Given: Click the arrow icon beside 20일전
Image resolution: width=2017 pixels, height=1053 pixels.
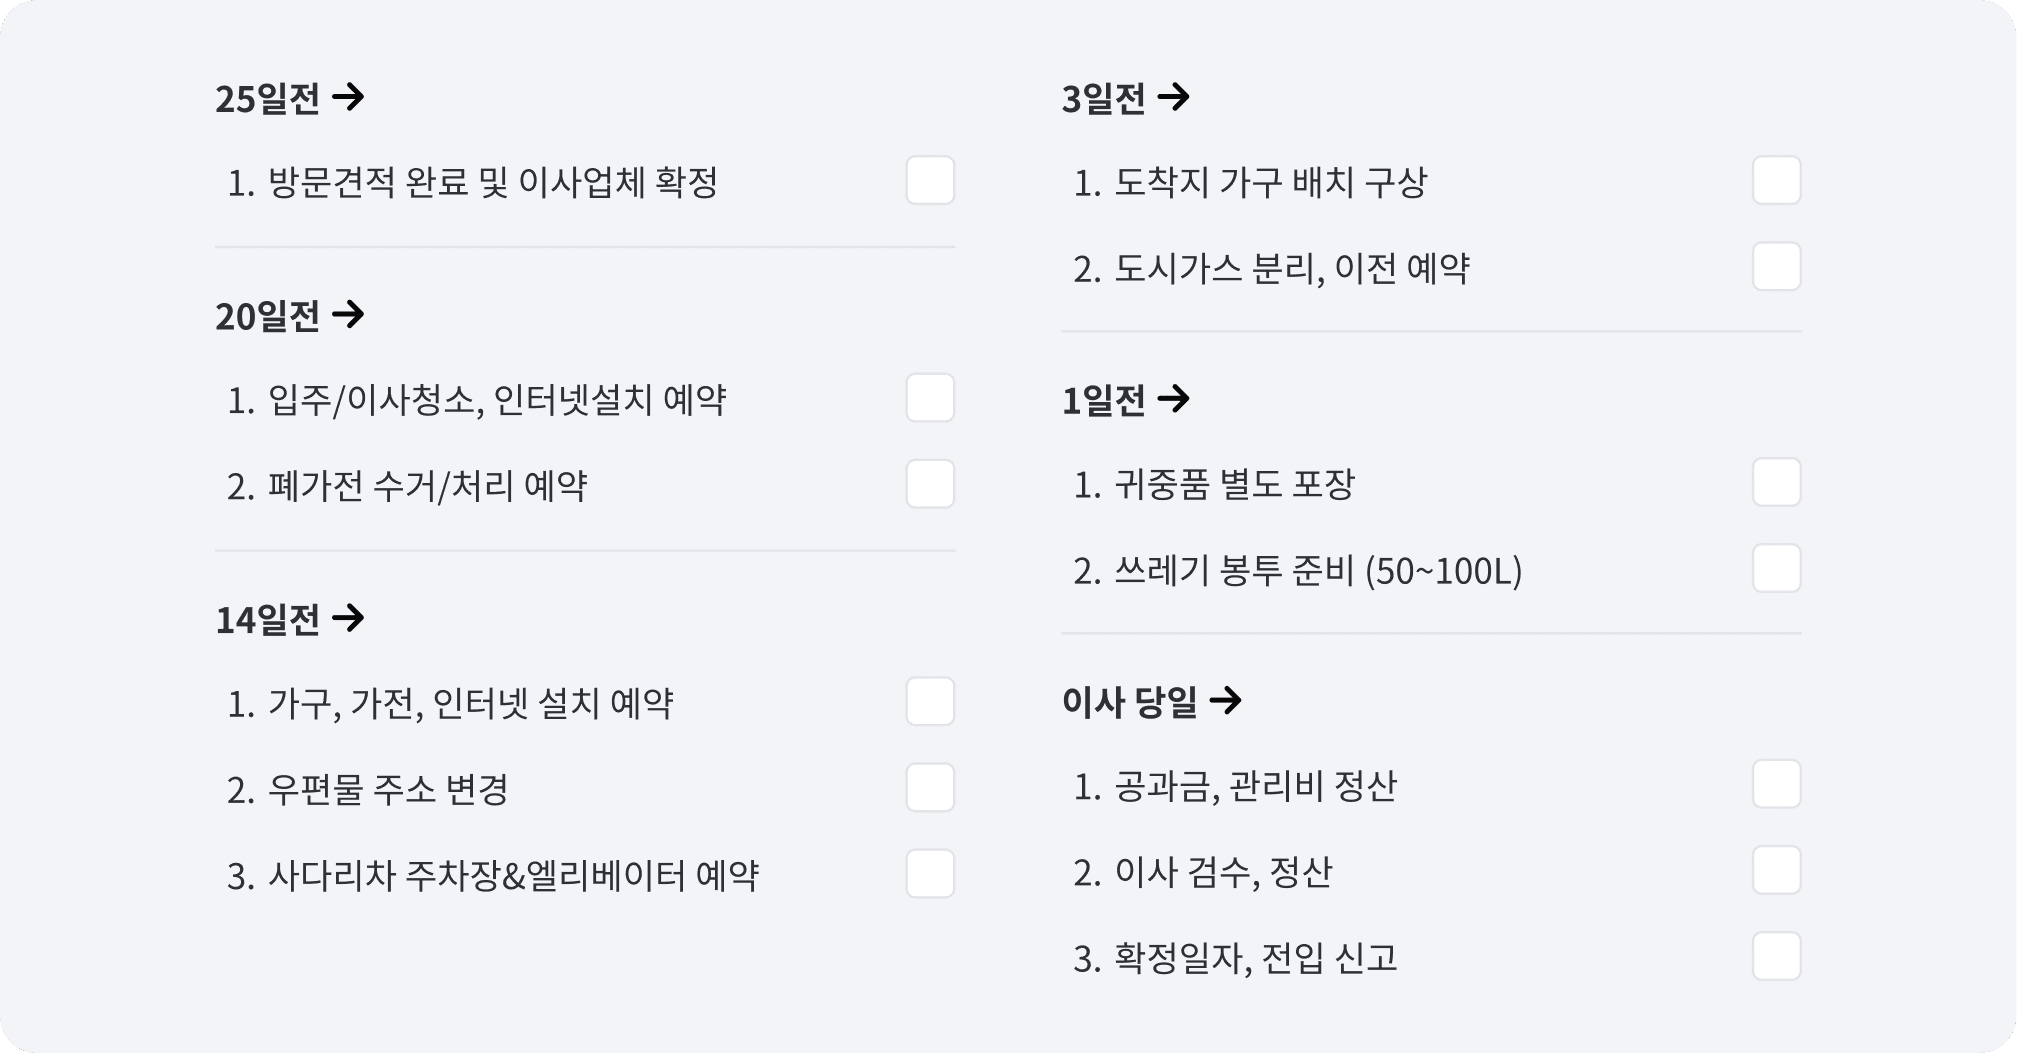Looking at the screenshot, I should [348, 315].
